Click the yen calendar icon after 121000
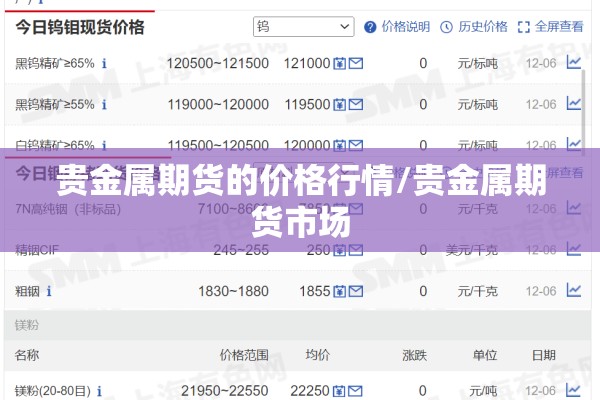Screen dimensions: 600x400 point(339,63)
